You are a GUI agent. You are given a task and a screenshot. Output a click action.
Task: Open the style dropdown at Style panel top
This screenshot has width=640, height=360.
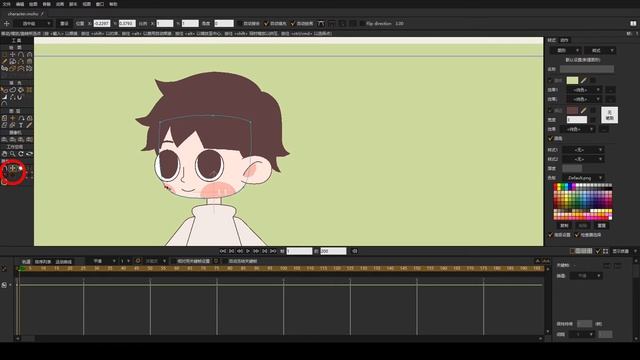pyautogui.click(x=600, y=51)
